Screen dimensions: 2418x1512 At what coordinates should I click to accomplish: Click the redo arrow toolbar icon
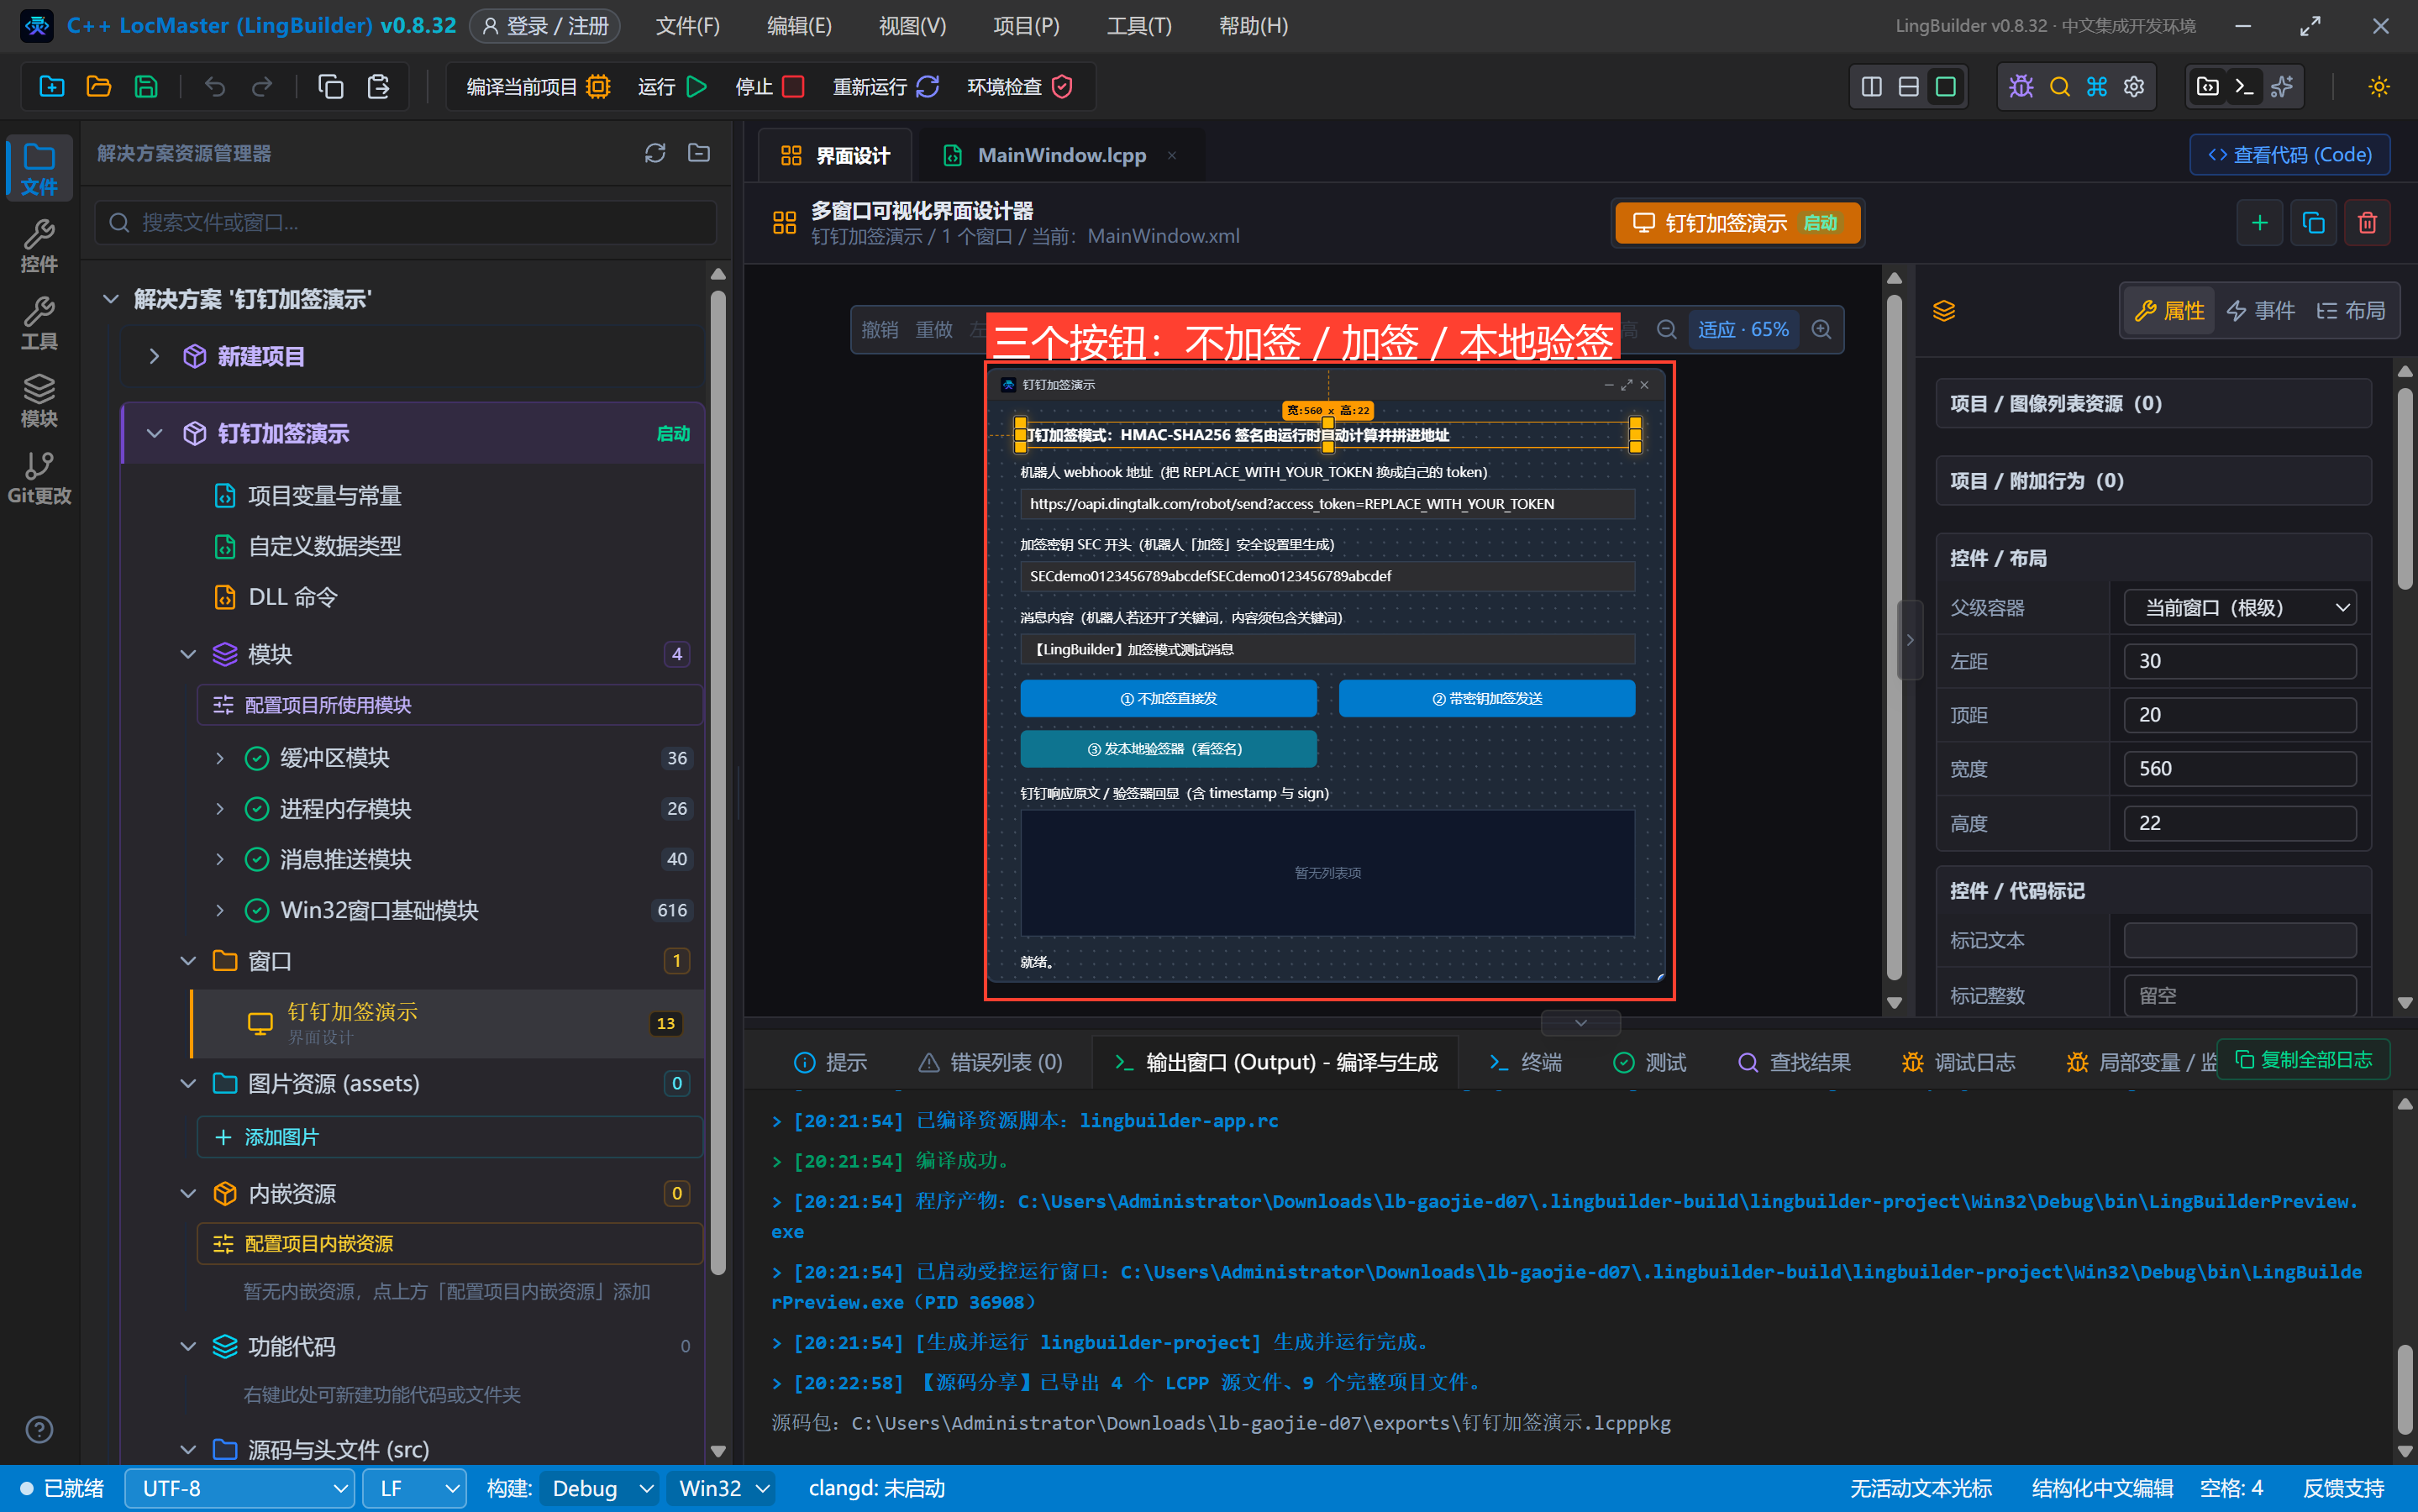click(x=262, y=87)
